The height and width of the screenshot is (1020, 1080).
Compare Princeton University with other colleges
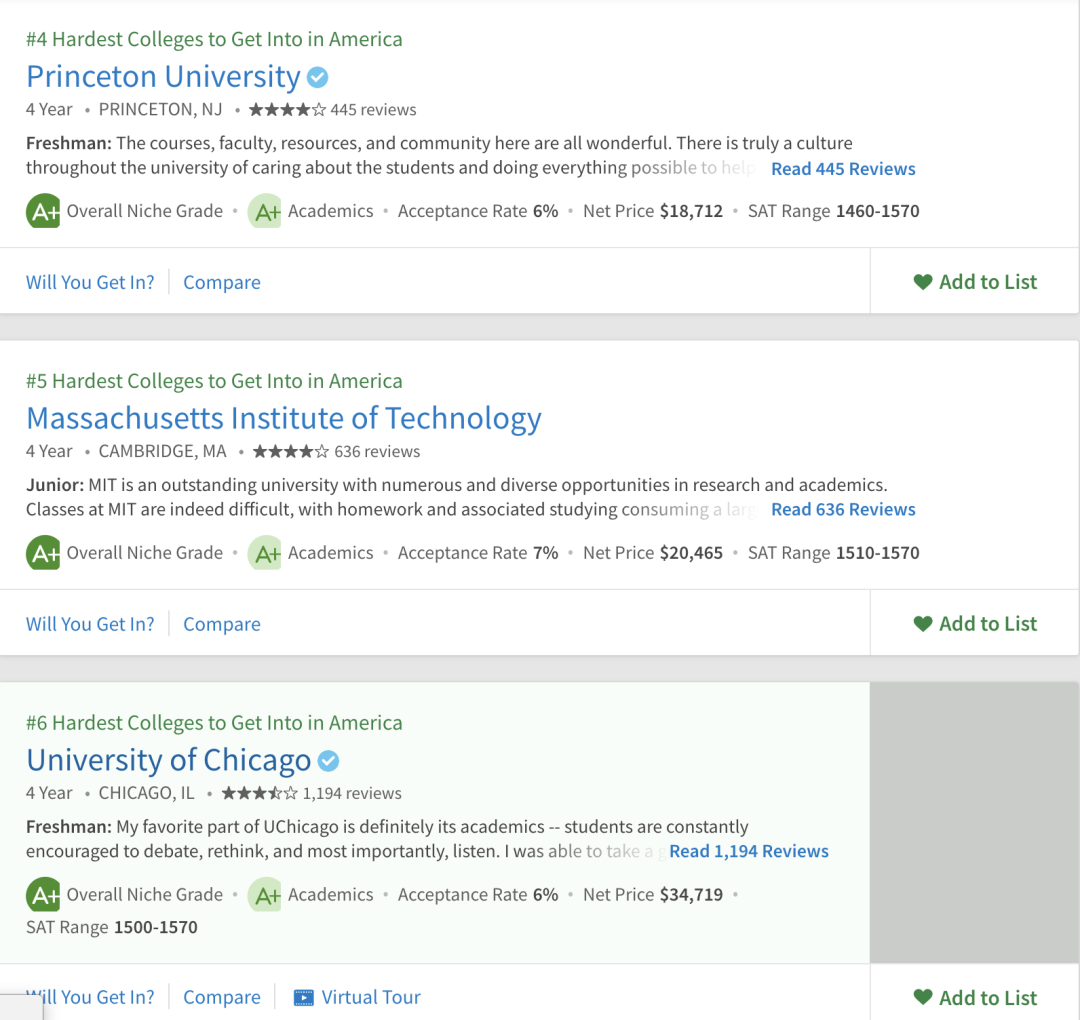click(x=221, y=282)
